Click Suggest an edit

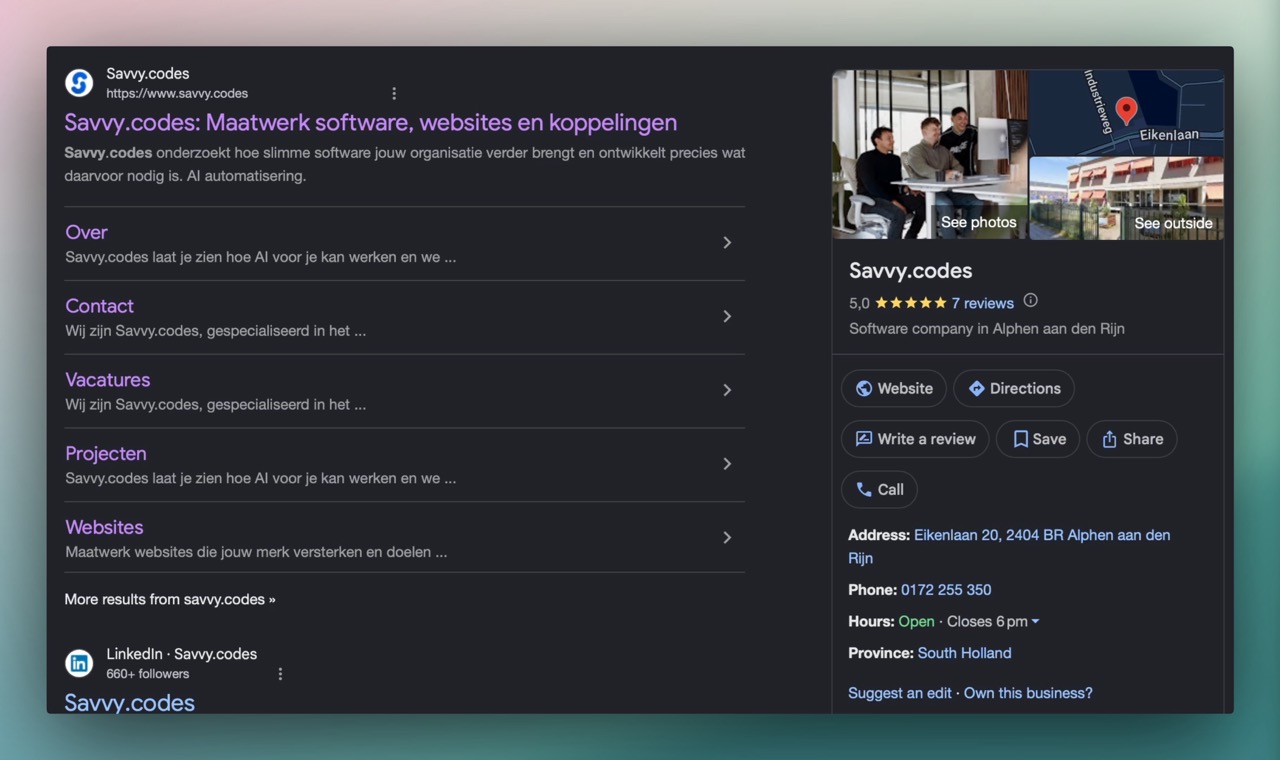[900, 693]
